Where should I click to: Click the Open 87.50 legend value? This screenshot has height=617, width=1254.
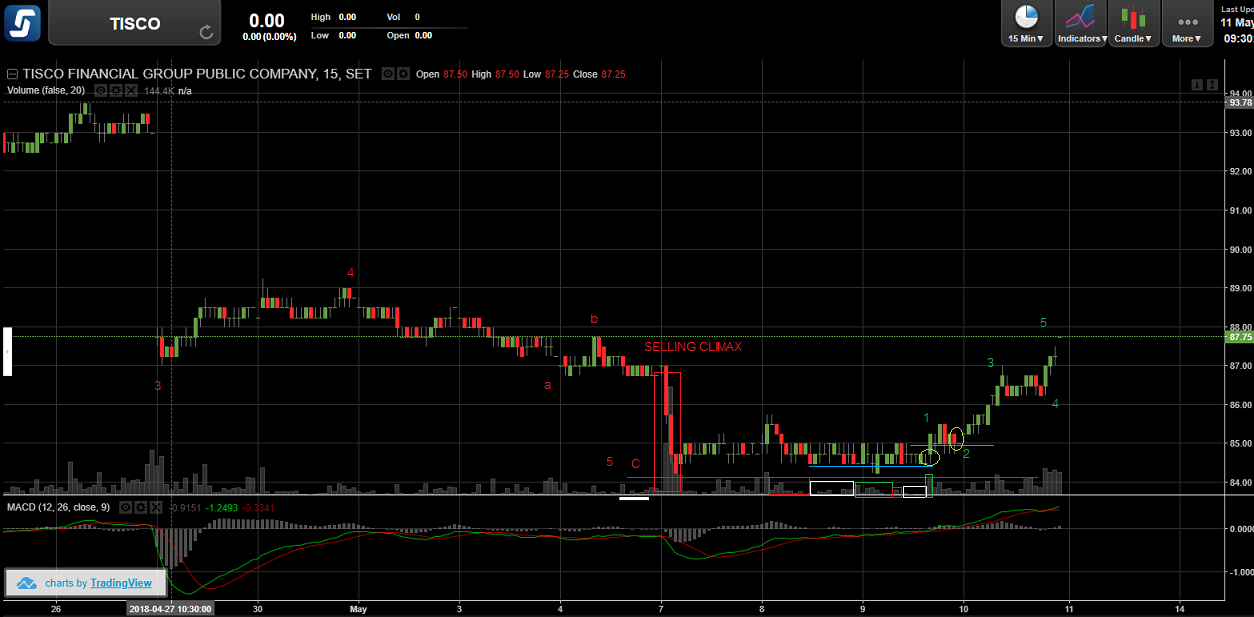[x=441, y=74]
